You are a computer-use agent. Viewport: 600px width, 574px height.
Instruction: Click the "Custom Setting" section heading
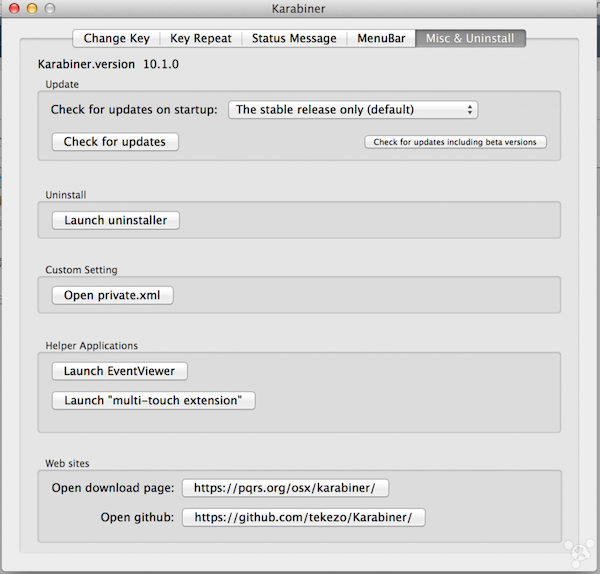81,270
